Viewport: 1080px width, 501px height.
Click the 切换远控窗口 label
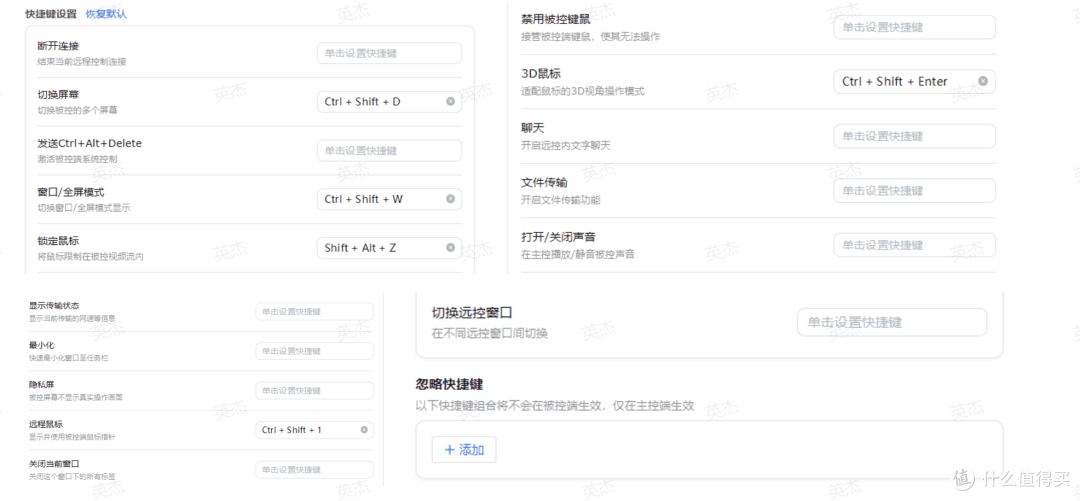coord(472,313)
